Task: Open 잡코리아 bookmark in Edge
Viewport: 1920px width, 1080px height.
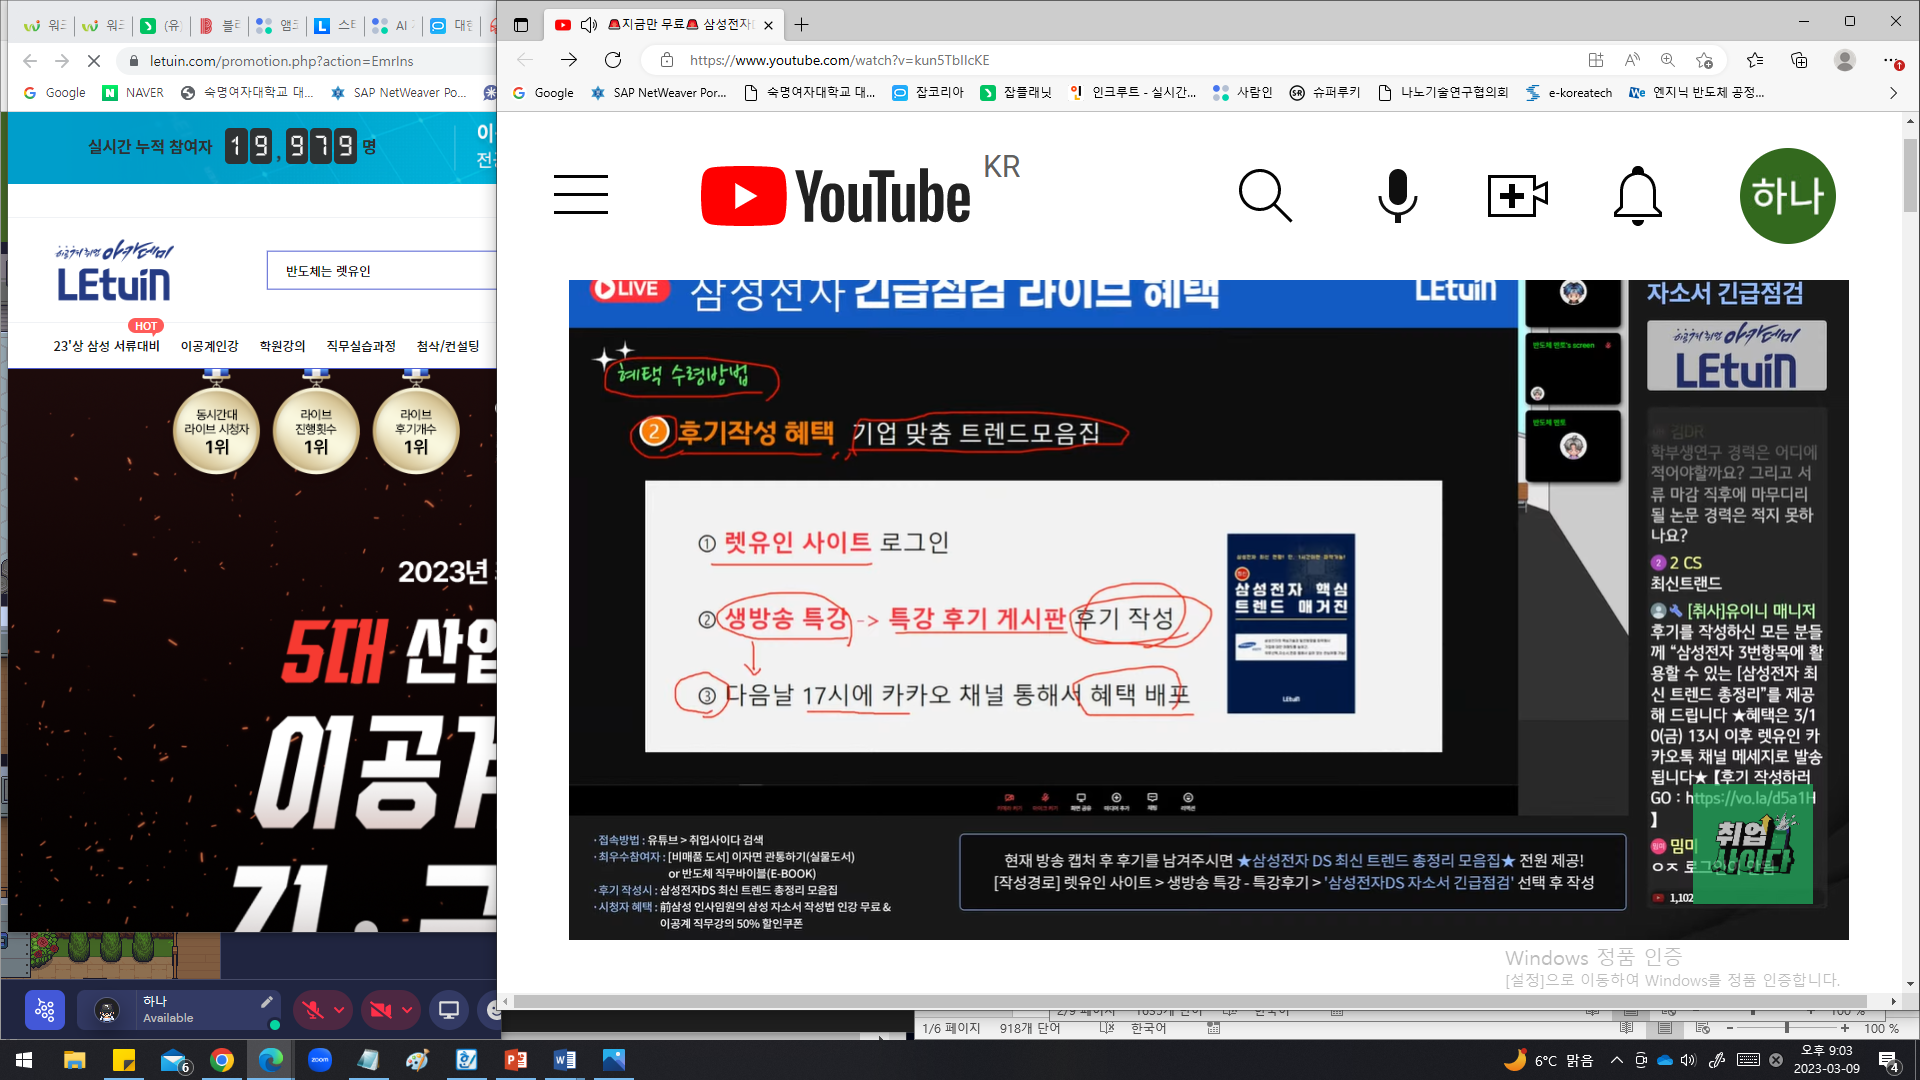Action: (928, 93)
